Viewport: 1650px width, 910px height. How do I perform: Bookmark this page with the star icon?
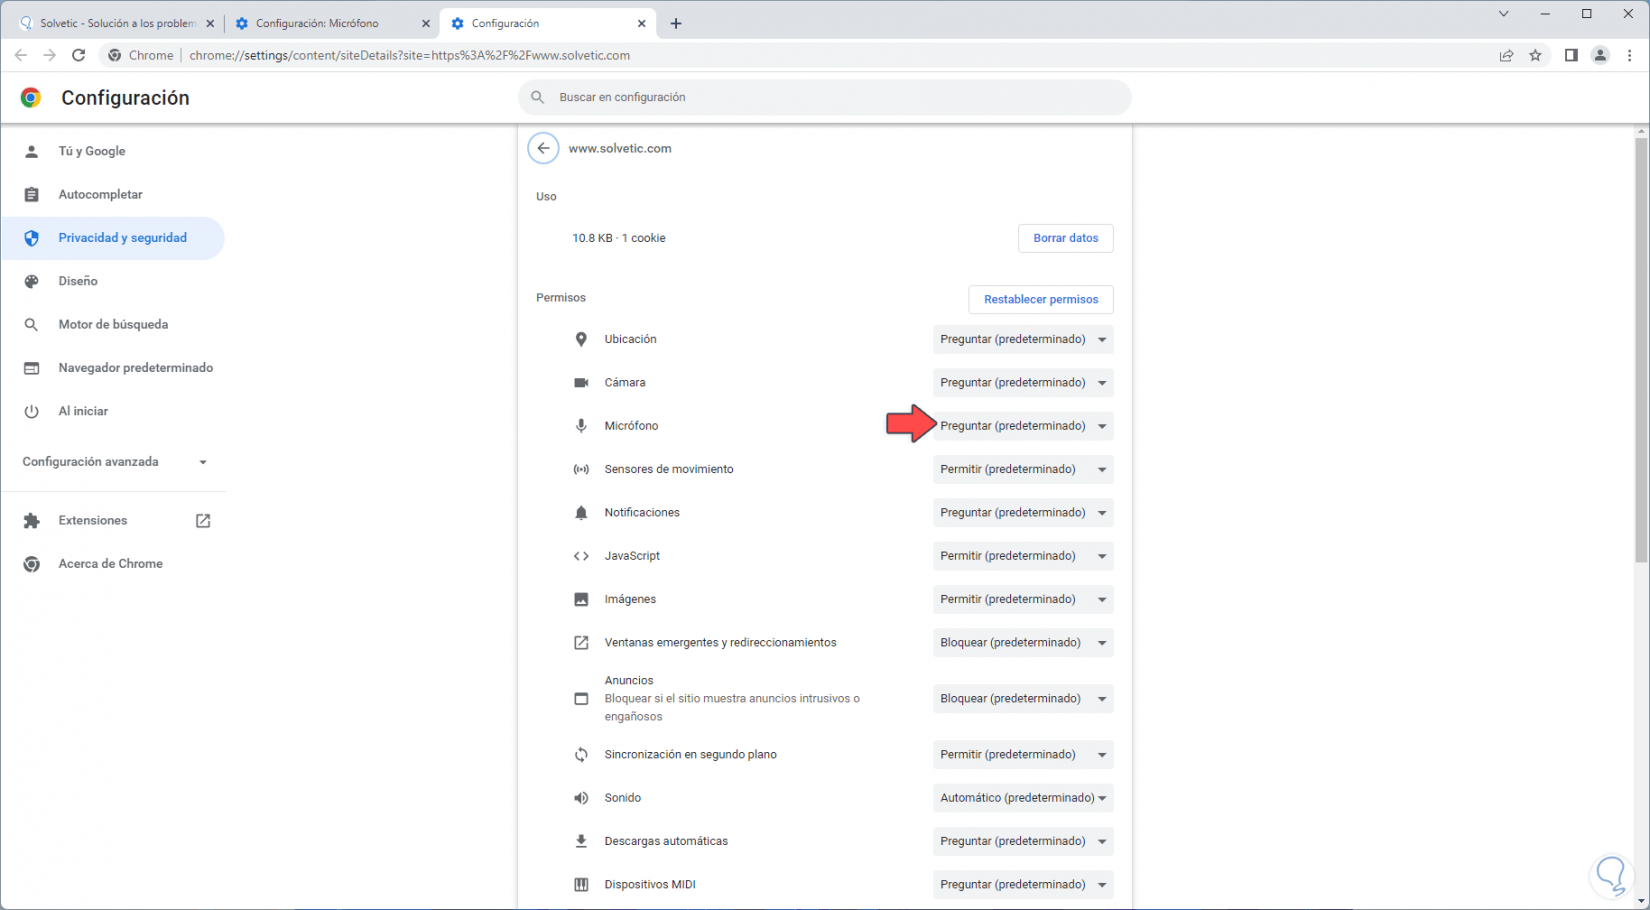(x=1535, y=56)
